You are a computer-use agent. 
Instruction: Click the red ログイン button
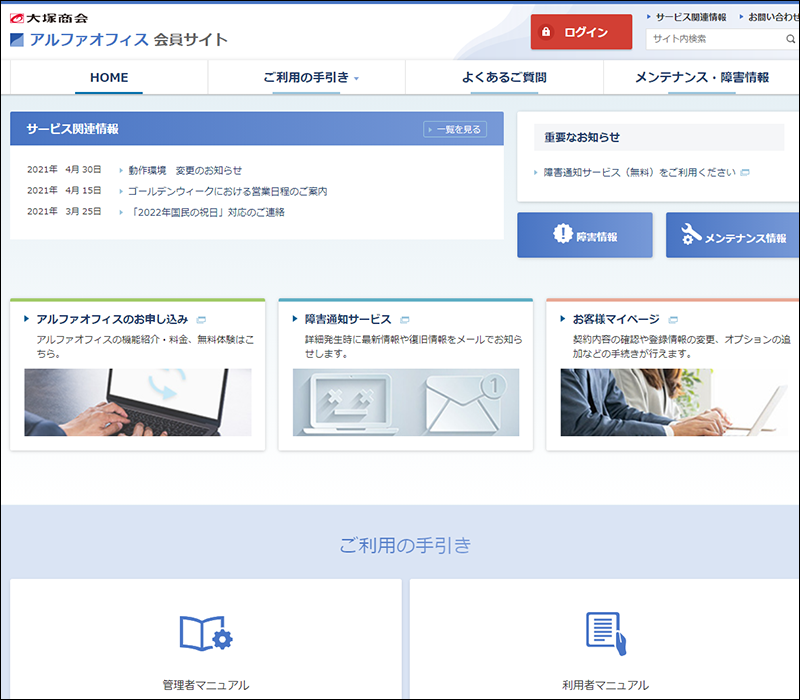pyautogui.click(x=581, y=32)
